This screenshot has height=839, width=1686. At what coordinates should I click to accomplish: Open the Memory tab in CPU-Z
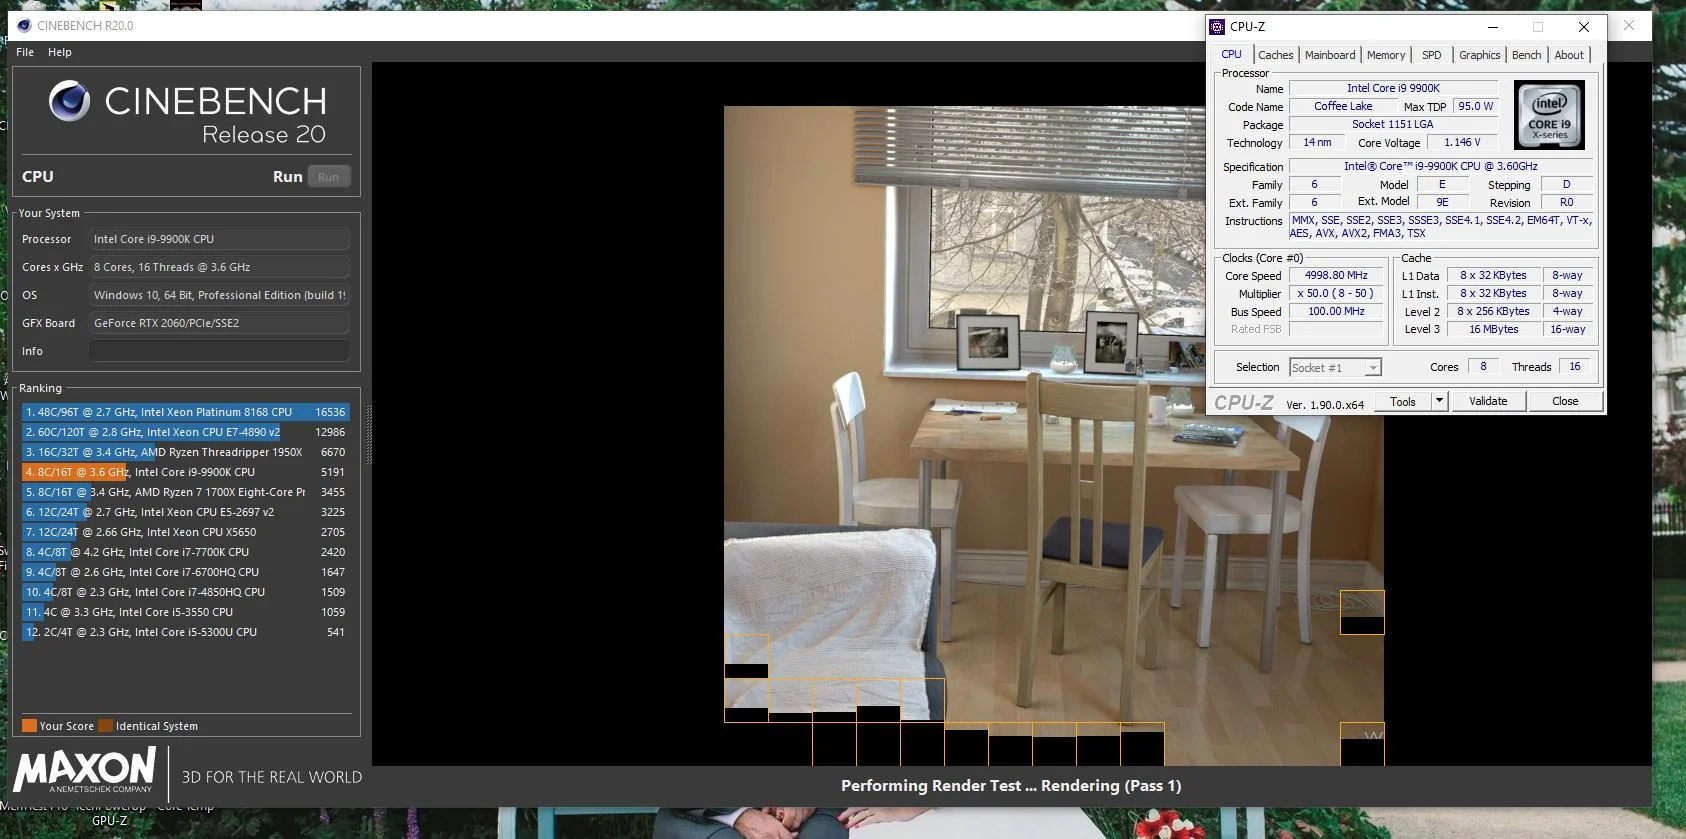tap(1386, 55)
